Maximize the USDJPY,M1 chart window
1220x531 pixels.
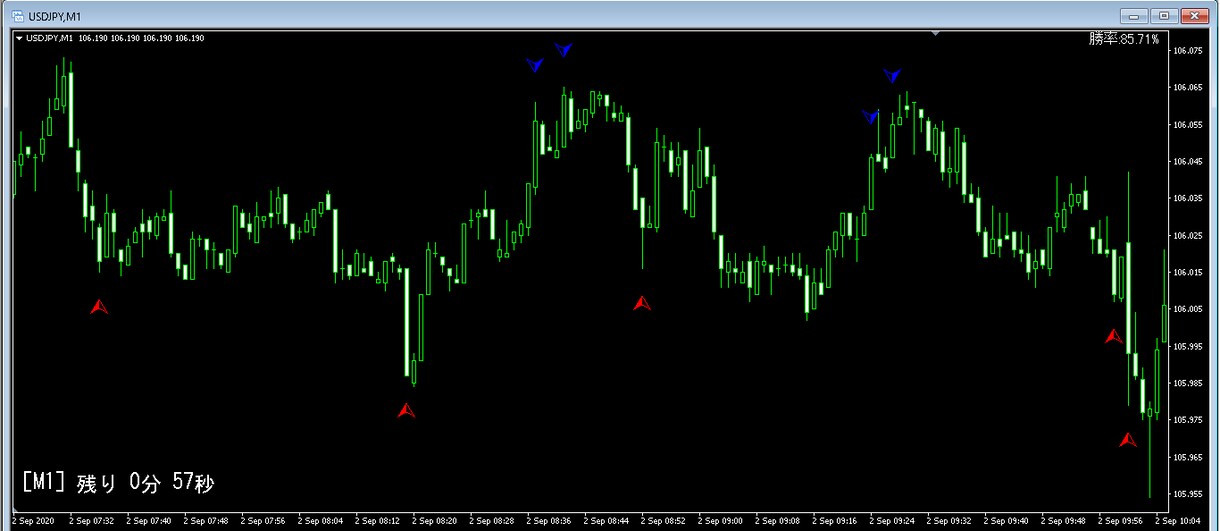click(1164, 15)
